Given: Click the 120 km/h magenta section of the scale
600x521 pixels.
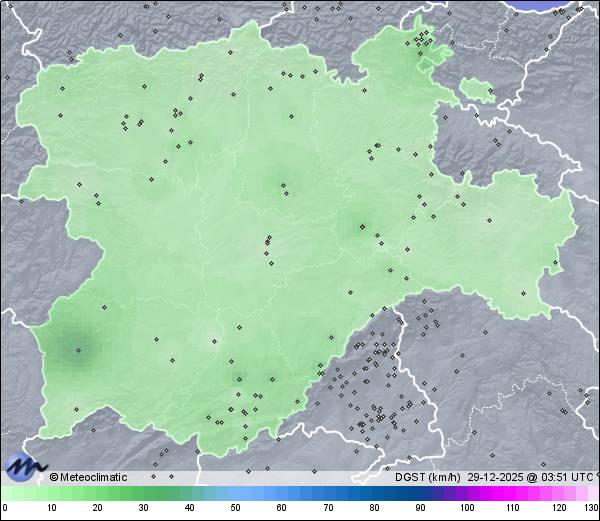Looking at the screenshot, I should [558, 493].
